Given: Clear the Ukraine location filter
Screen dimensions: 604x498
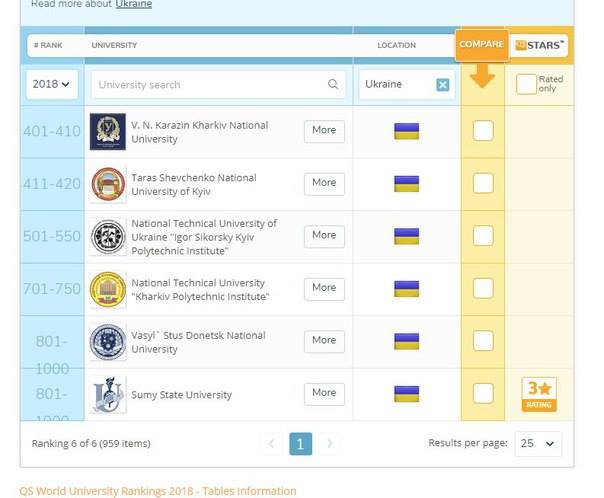Looking at the screenshot, I should coord(443,84).
